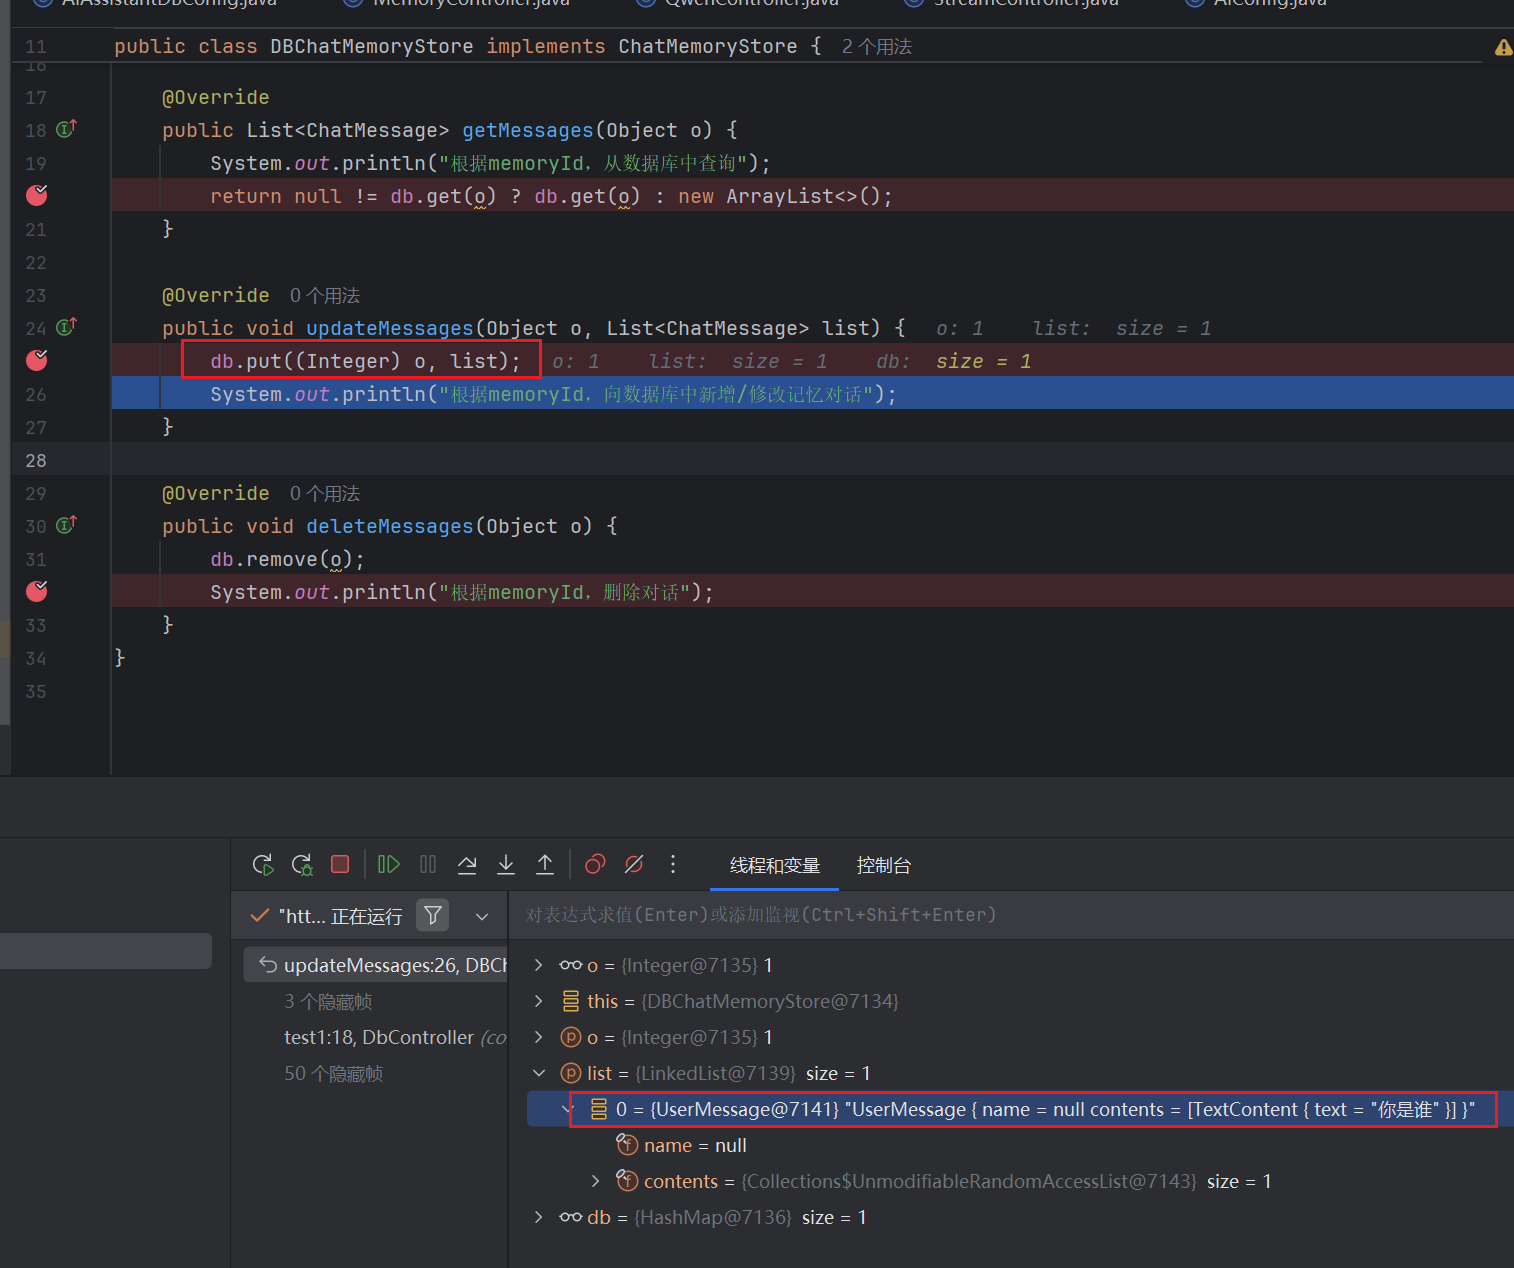This screenshot has height=1268, width=1514.
Task: Click the warning triangle in editor corner
Action: coord(1503,47)
